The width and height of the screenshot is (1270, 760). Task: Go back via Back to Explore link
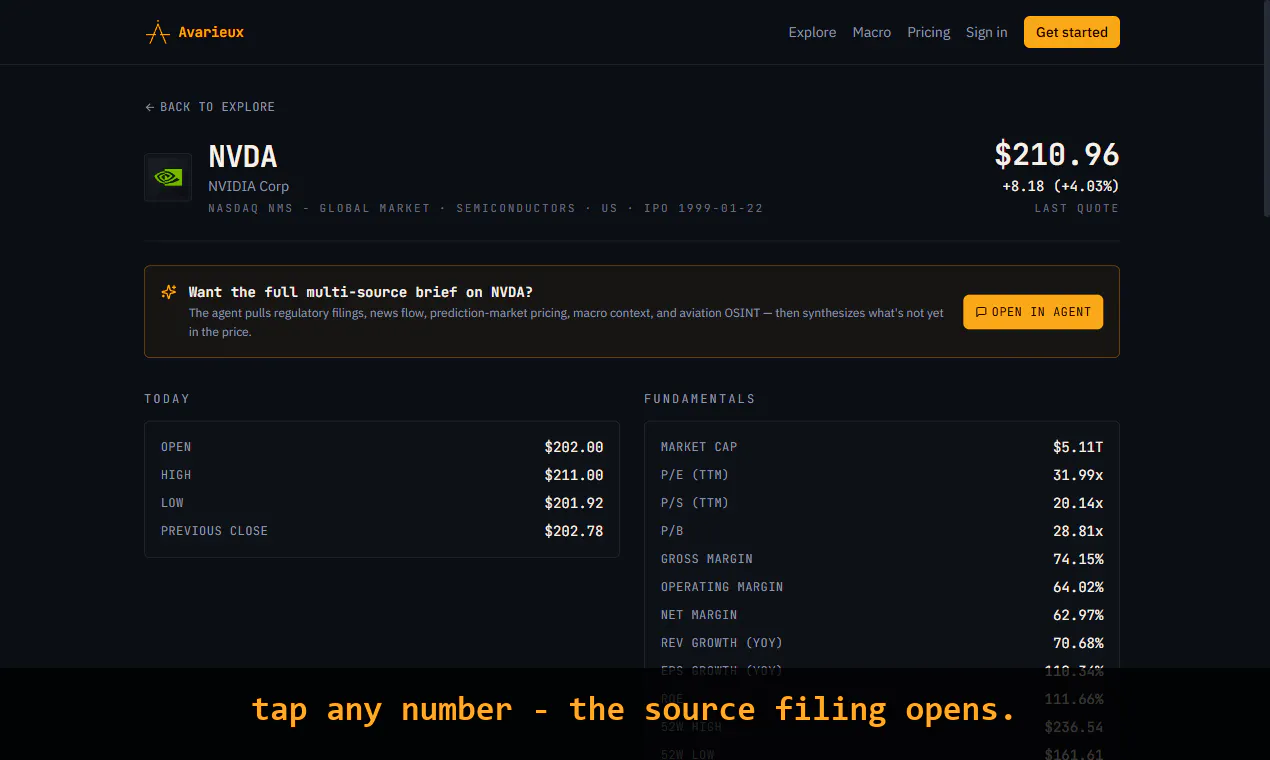point(210,107)
